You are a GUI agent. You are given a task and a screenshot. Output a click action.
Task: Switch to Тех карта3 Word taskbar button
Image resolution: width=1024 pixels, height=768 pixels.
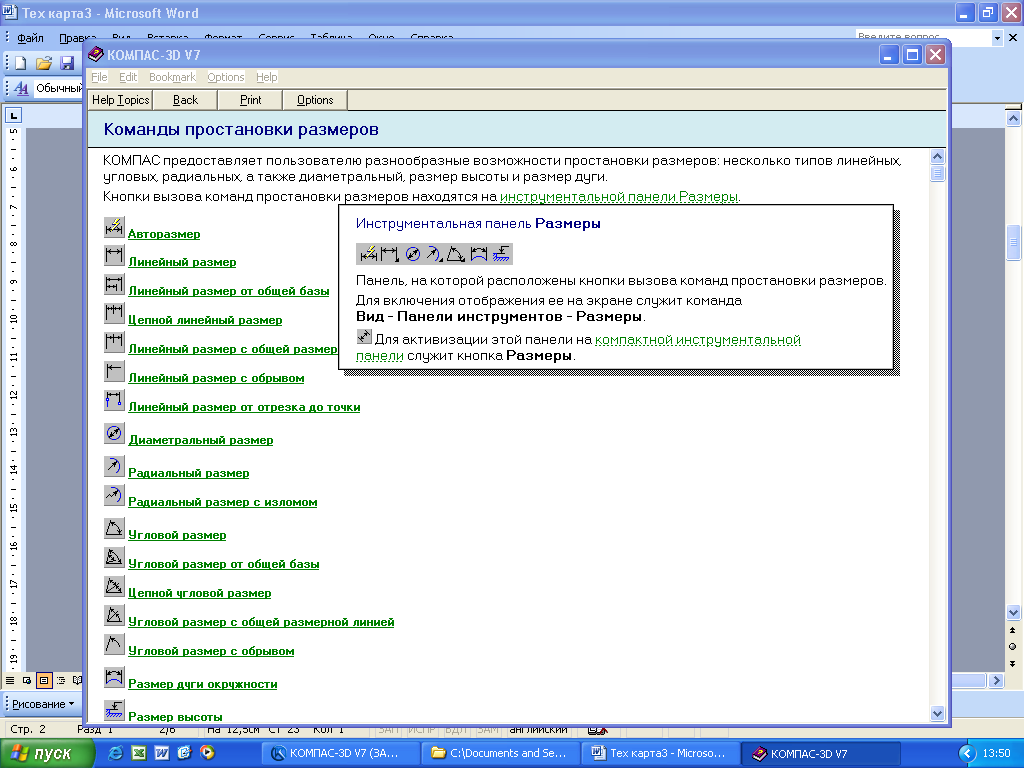point(660,753)
